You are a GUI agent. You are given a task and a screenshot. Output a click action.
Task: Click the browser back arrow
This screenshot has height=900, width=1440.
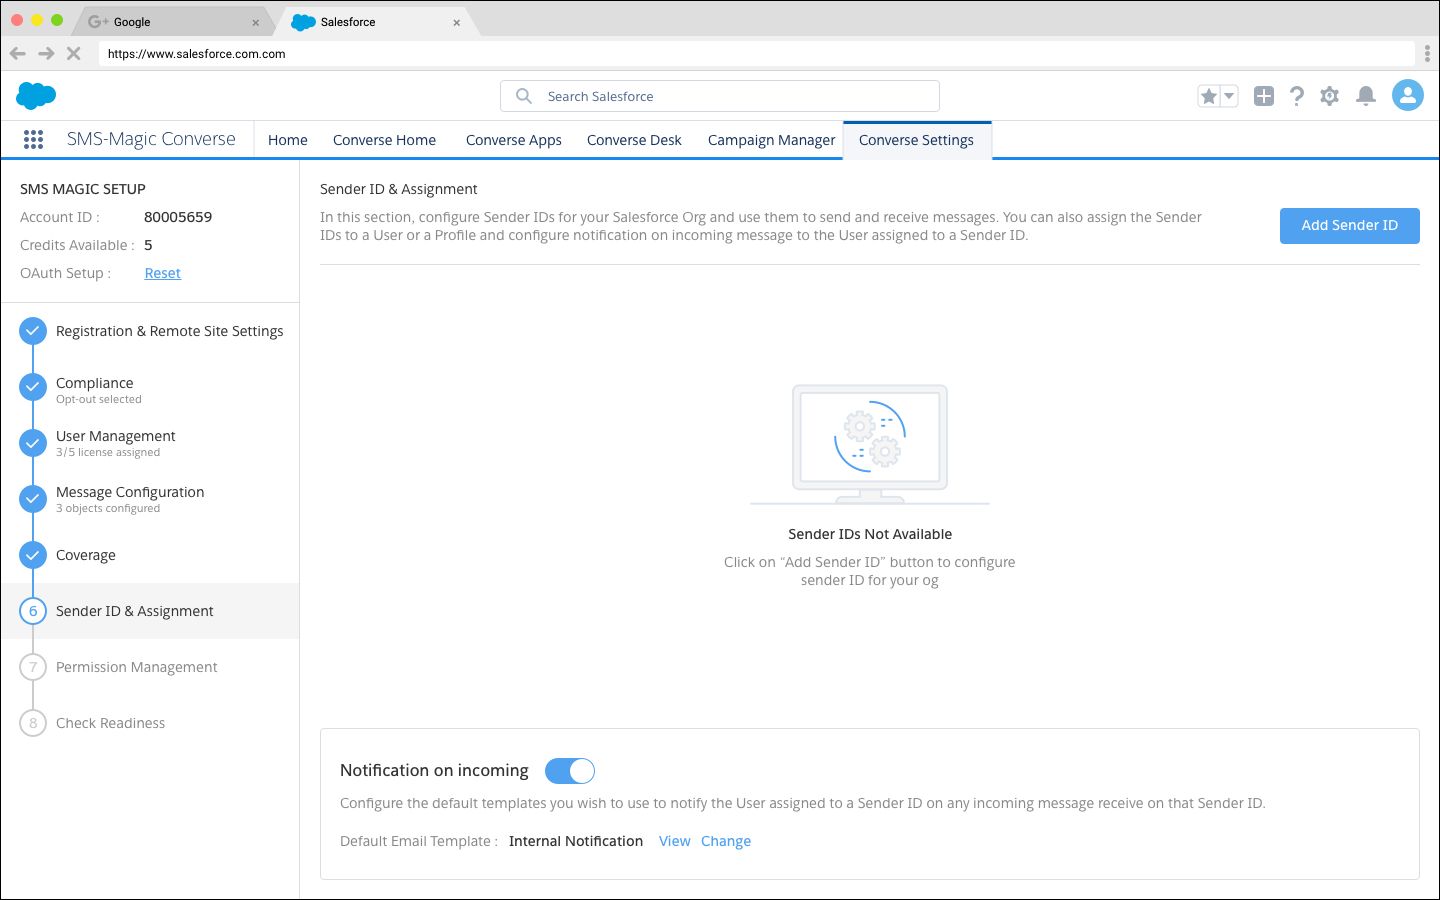pyautogui.click(x=18, y=53)
